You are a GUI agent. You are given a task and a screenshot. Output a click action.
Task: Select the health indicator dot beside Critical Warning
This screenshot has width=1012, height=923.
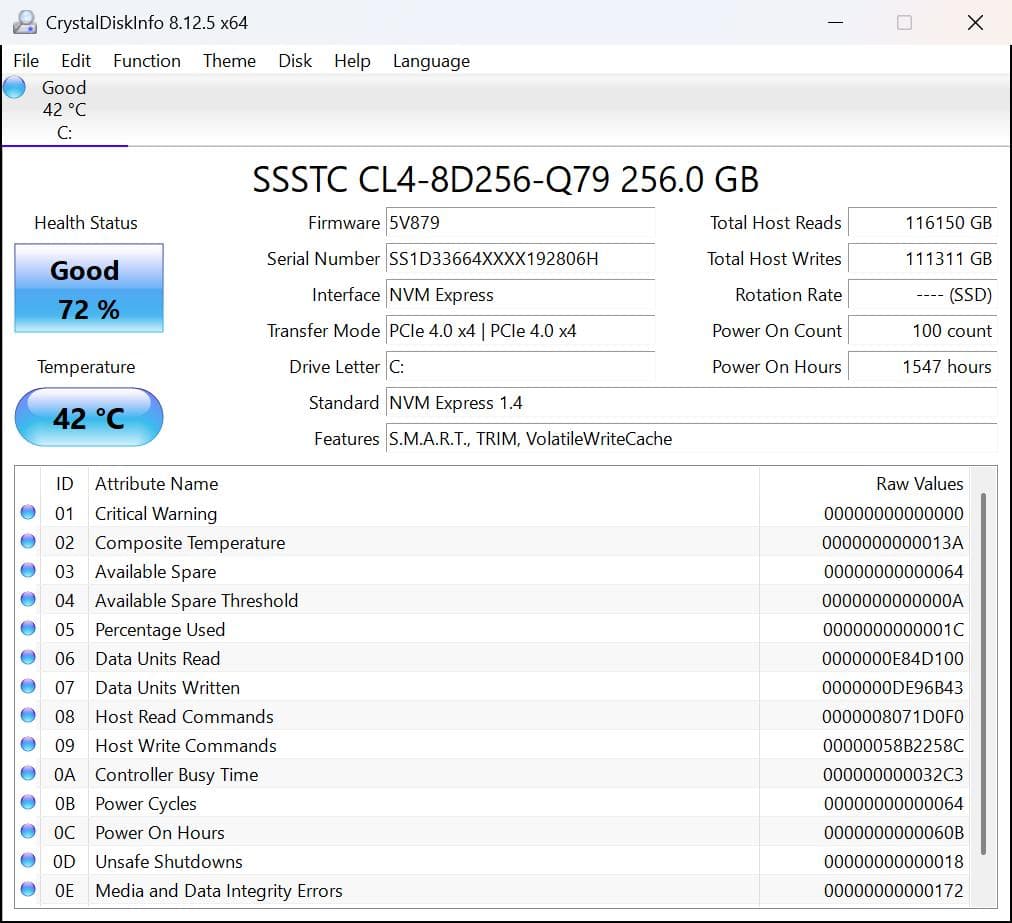pyautogui.click(x=28, y=513)
